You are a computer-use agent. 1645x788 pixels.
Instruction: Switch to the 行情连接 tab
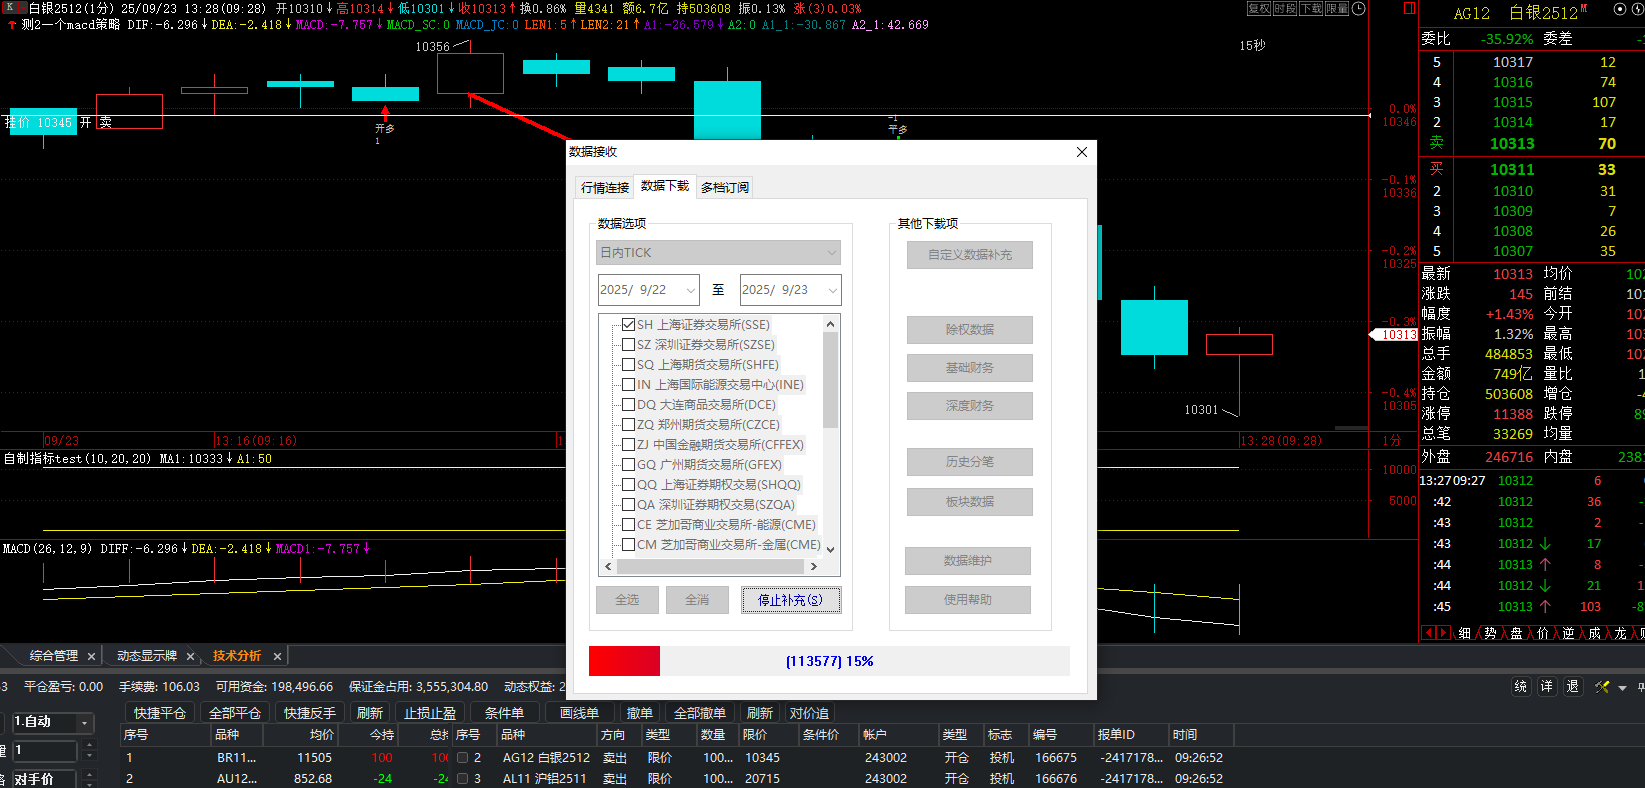(605, 187)
